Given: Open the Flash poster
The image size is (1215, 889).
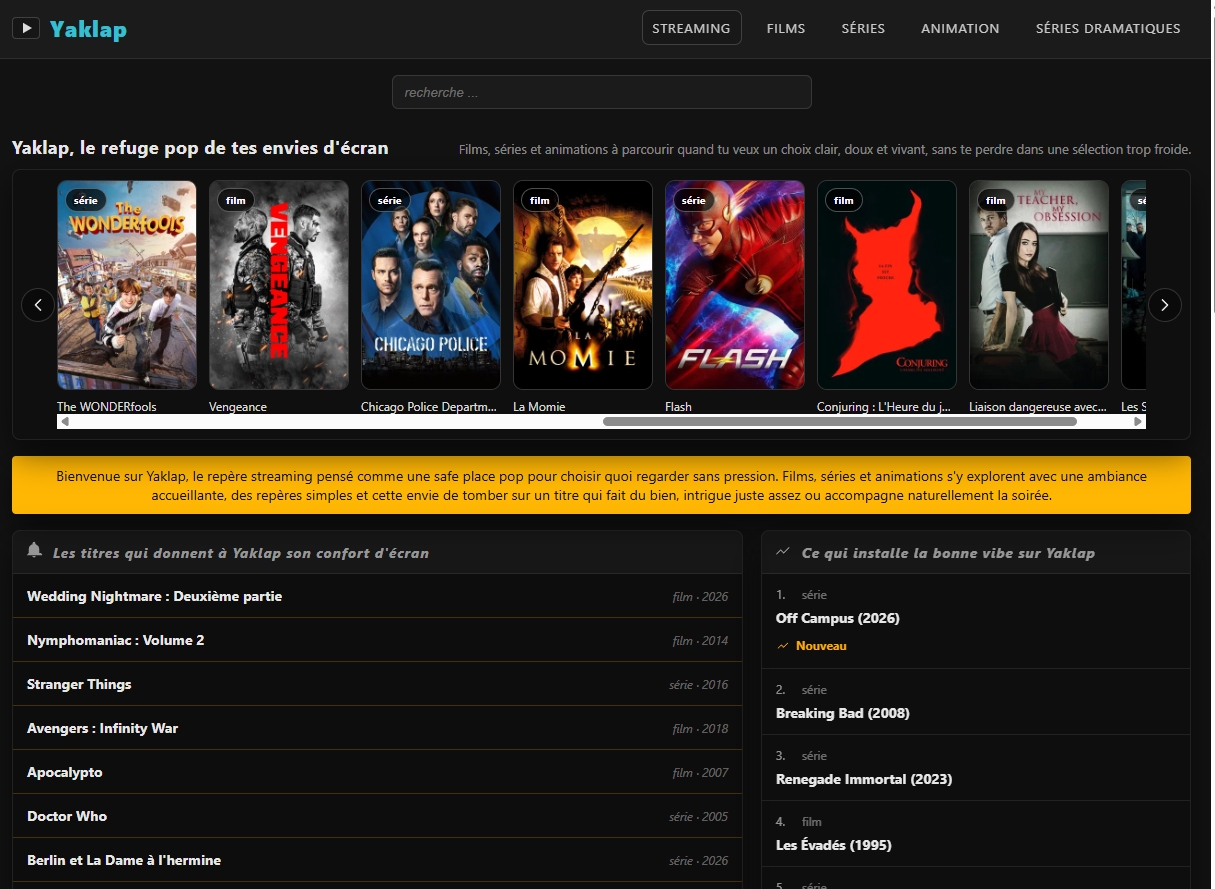Looking at the screenshot, I should coord(735,285).
